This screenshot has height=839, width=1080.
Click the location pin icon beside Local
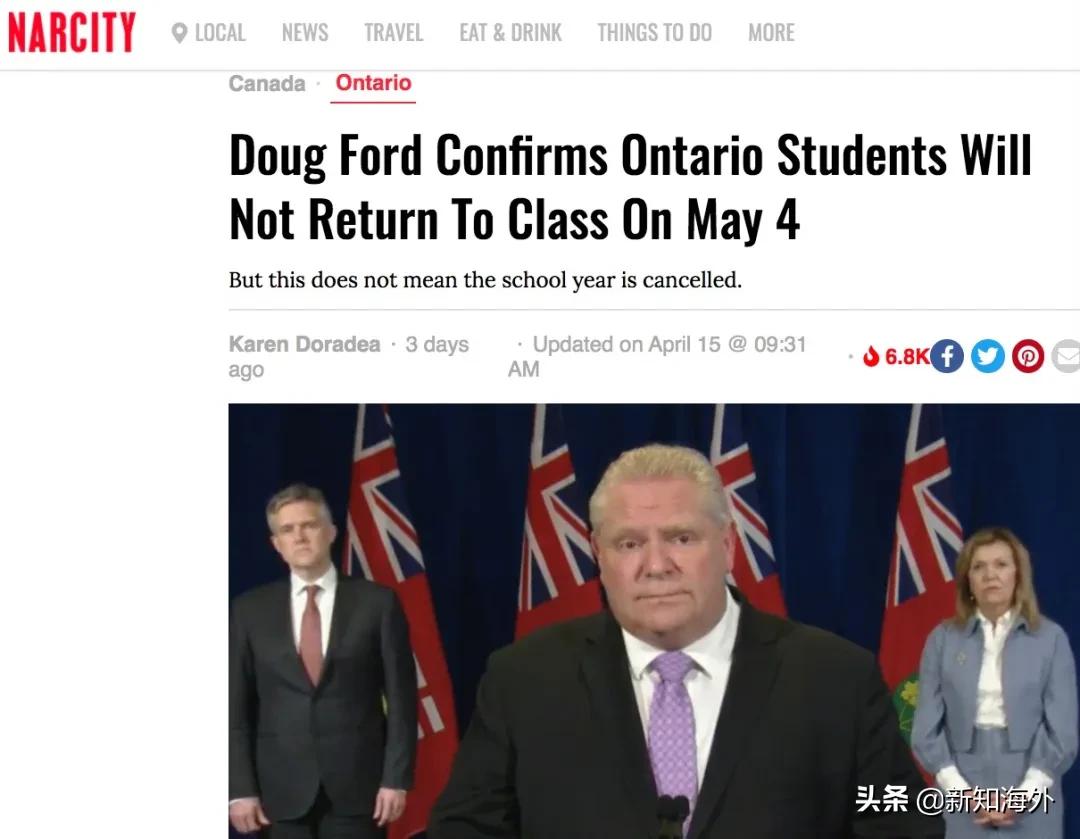[179, 33]
